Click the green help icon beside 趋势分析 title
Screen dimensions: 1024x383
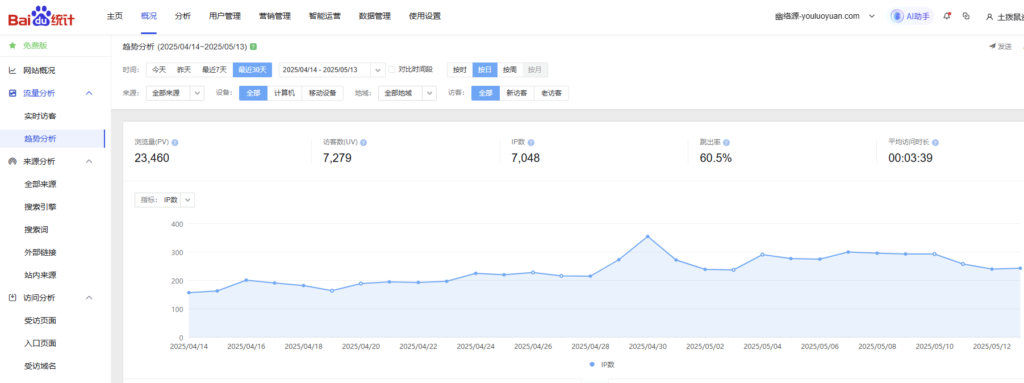pyautogui.click(x=253, y=46)
